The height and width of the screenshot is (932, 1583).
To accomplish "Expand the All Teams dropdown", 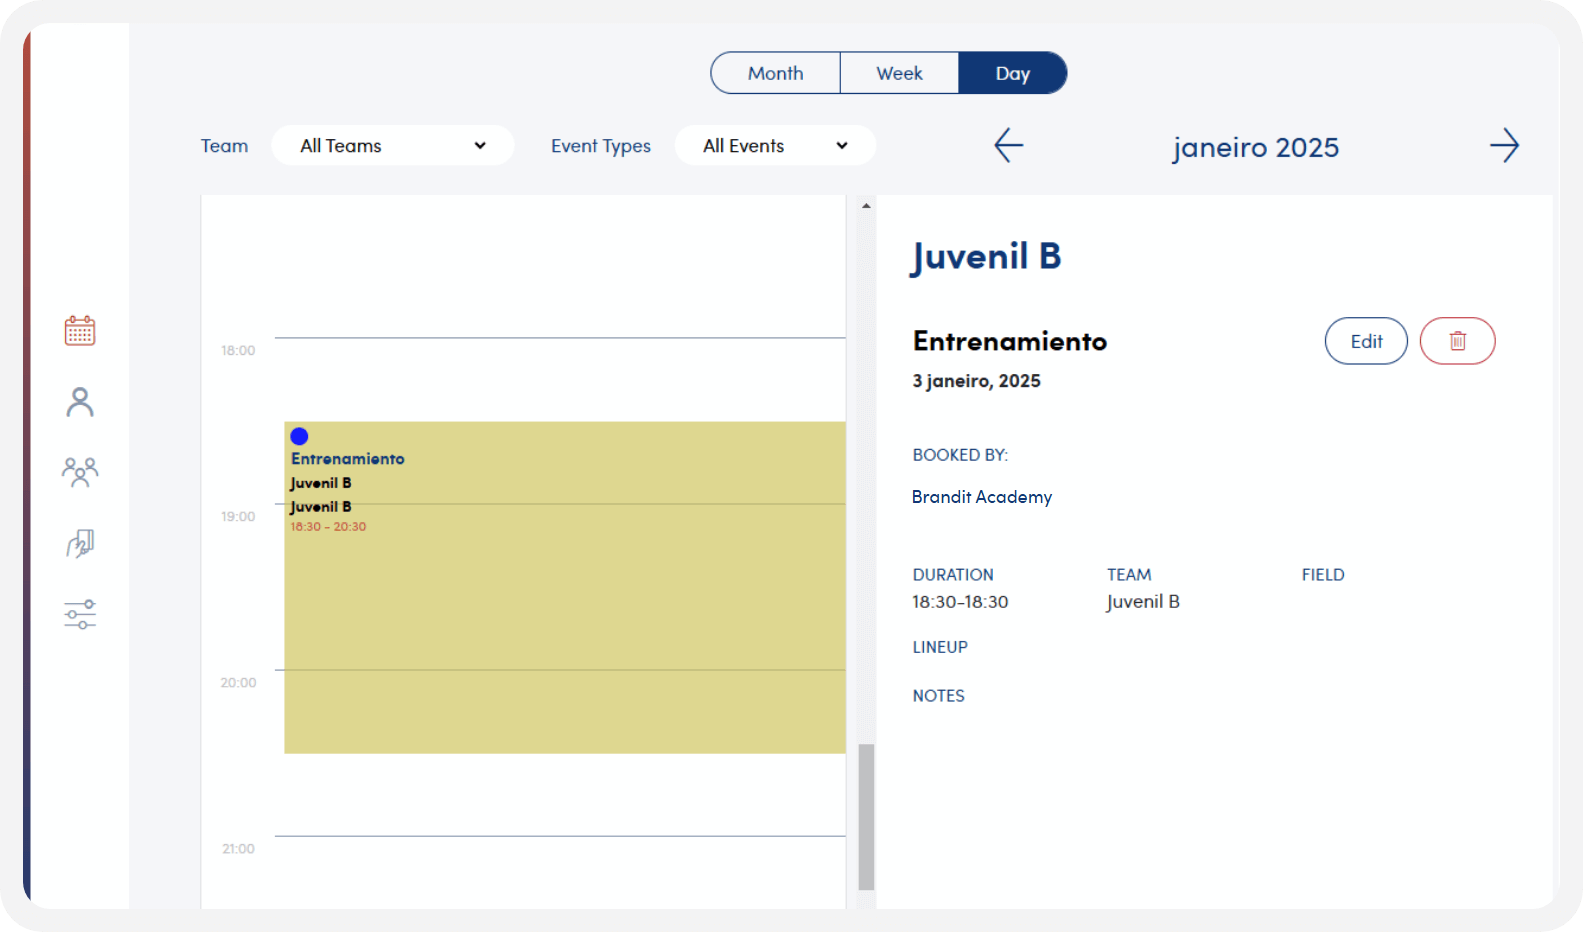I will 392,146.
